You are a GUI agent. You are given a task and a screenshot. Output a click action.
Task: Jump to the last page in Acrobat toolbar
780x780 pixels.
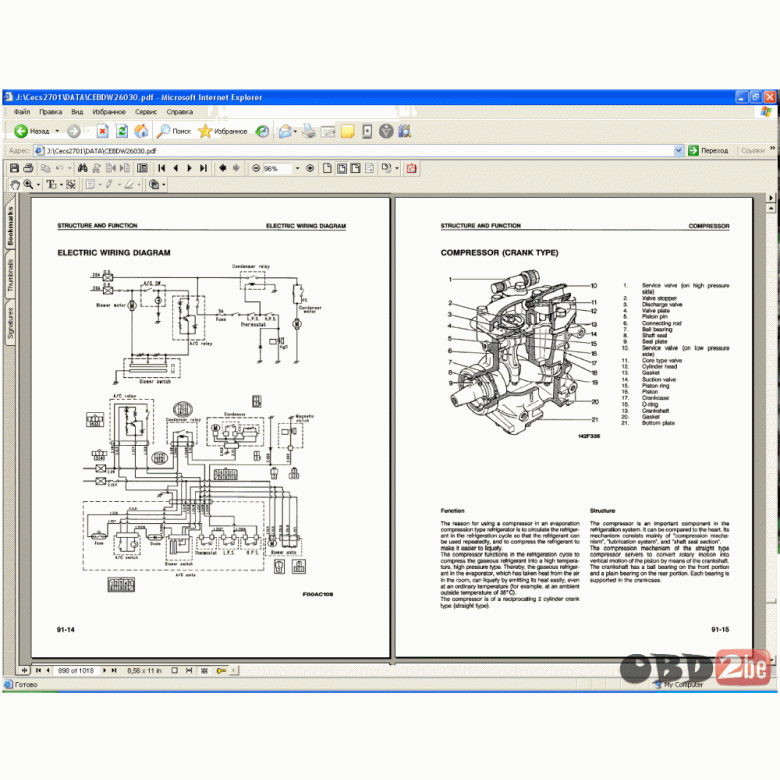click(203, 168)
